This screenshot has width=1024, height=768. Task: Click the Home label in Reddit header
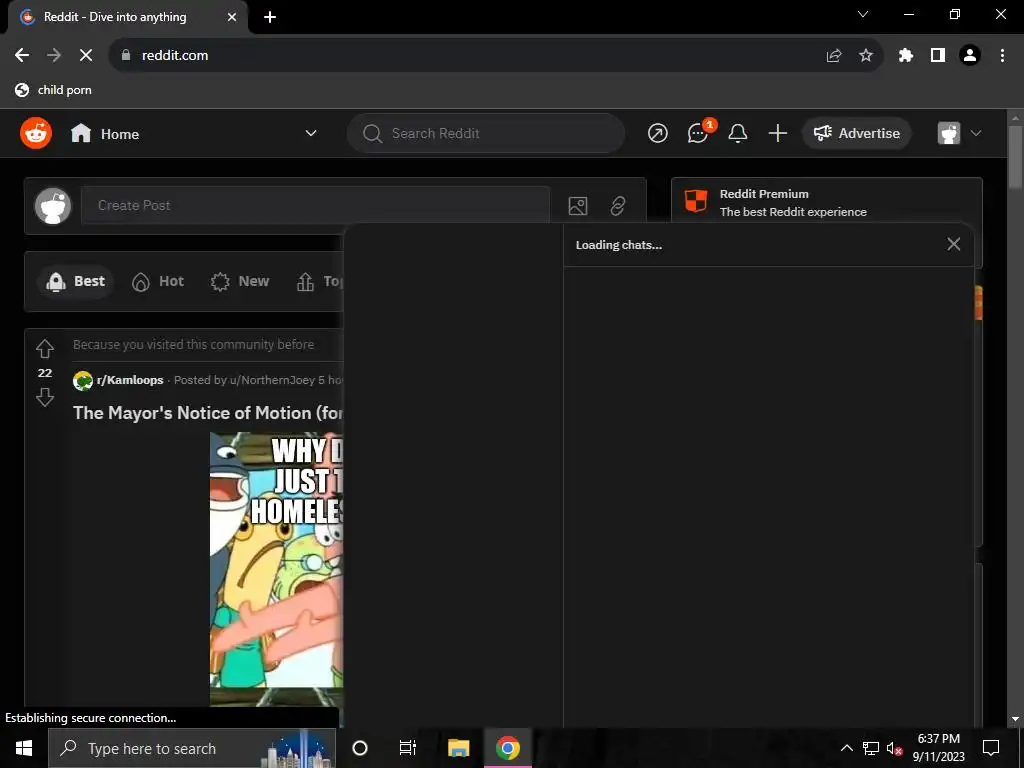click(120, 134)
